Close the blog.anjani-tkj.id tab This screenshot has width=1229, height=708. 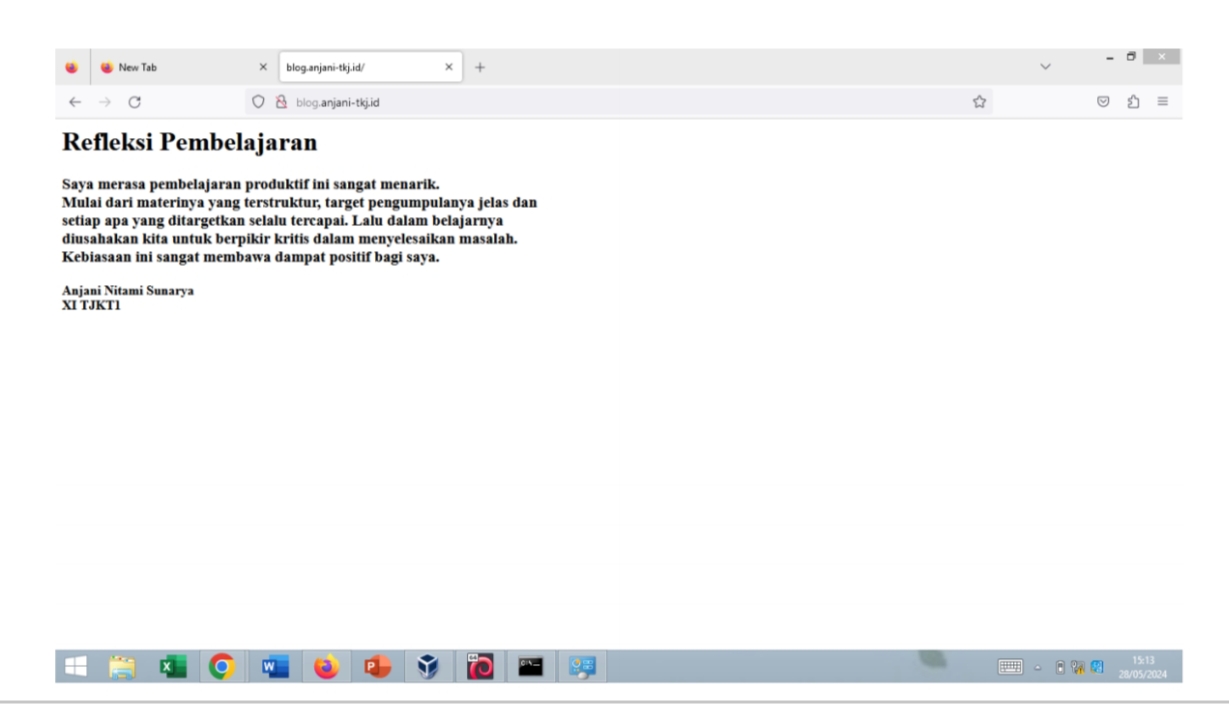[449, 67]
